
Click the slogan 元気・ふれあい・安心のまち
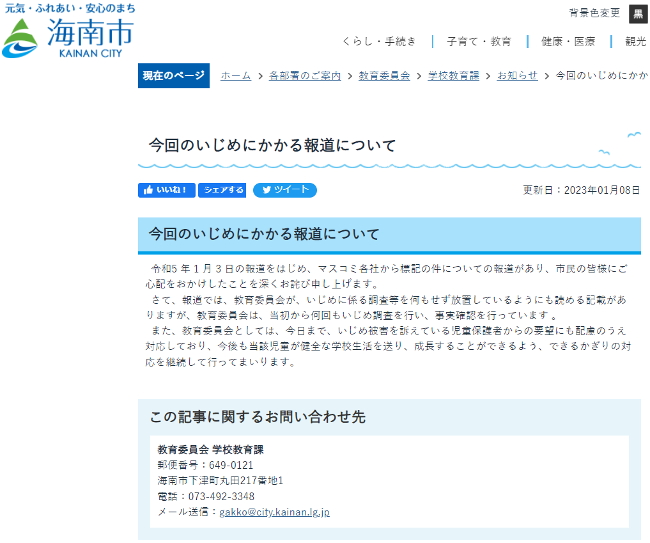tap(70, 8)
